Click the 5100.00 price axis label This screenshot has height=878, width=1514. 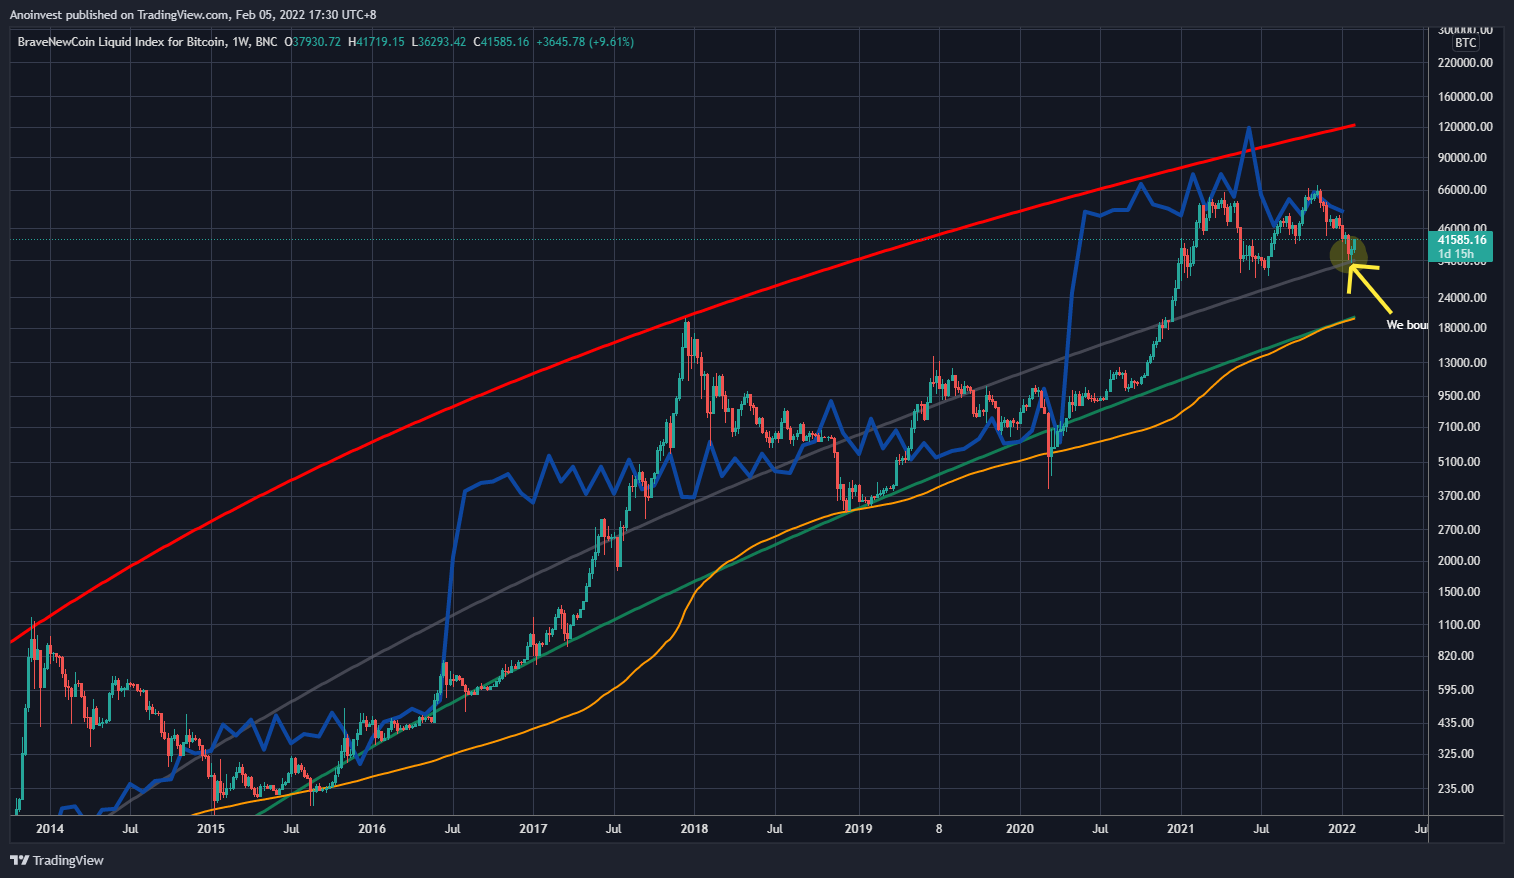pyautogui.click(x=1459, y=462)
